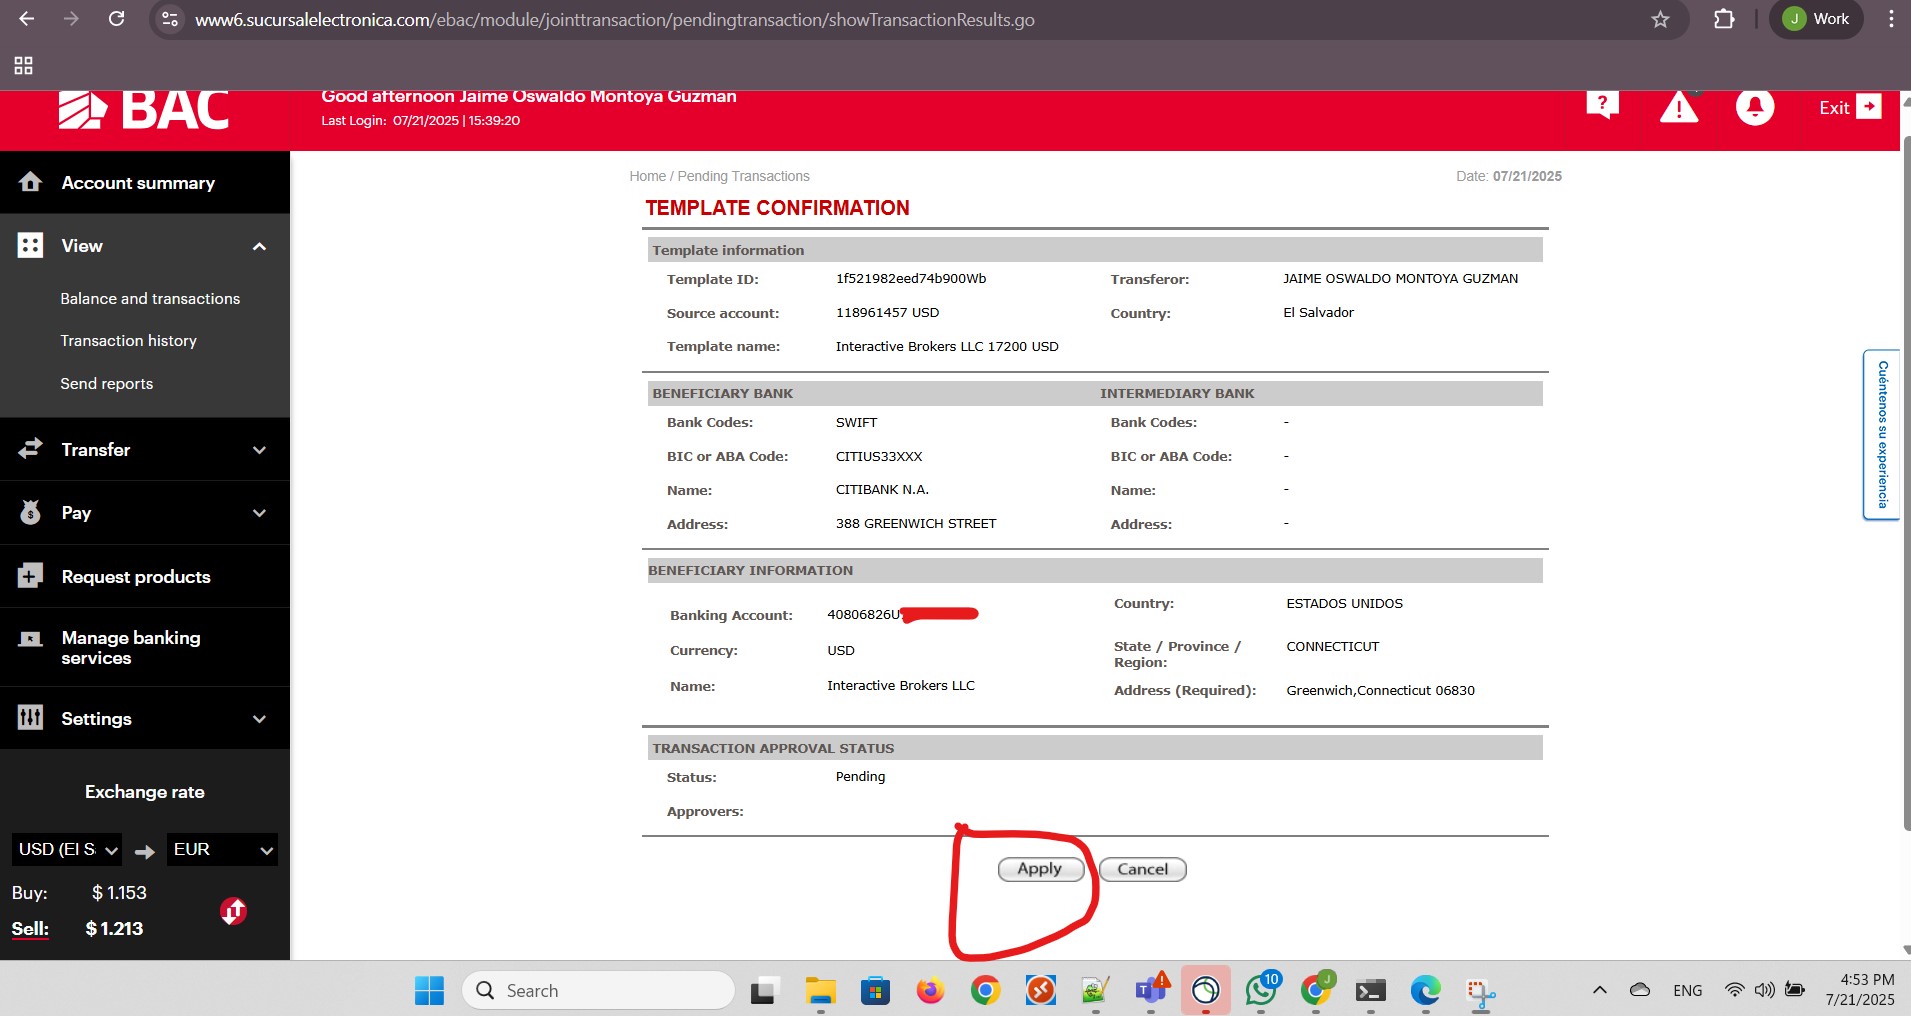Viewport: 1911px width, 1016px height.
Task: Open Microsoft Store from the taskbar
Action: click(875, 990)
